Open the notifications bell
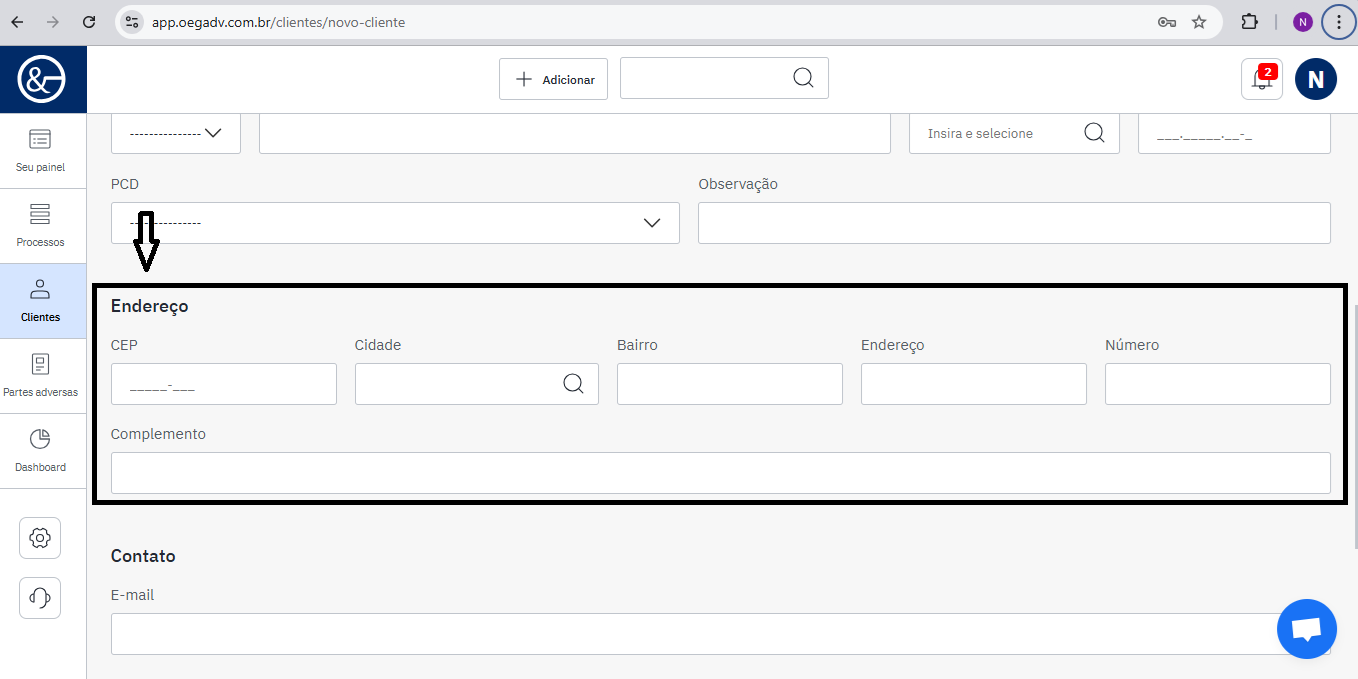Screen dimensions: 1358x679 [1262, 79]
